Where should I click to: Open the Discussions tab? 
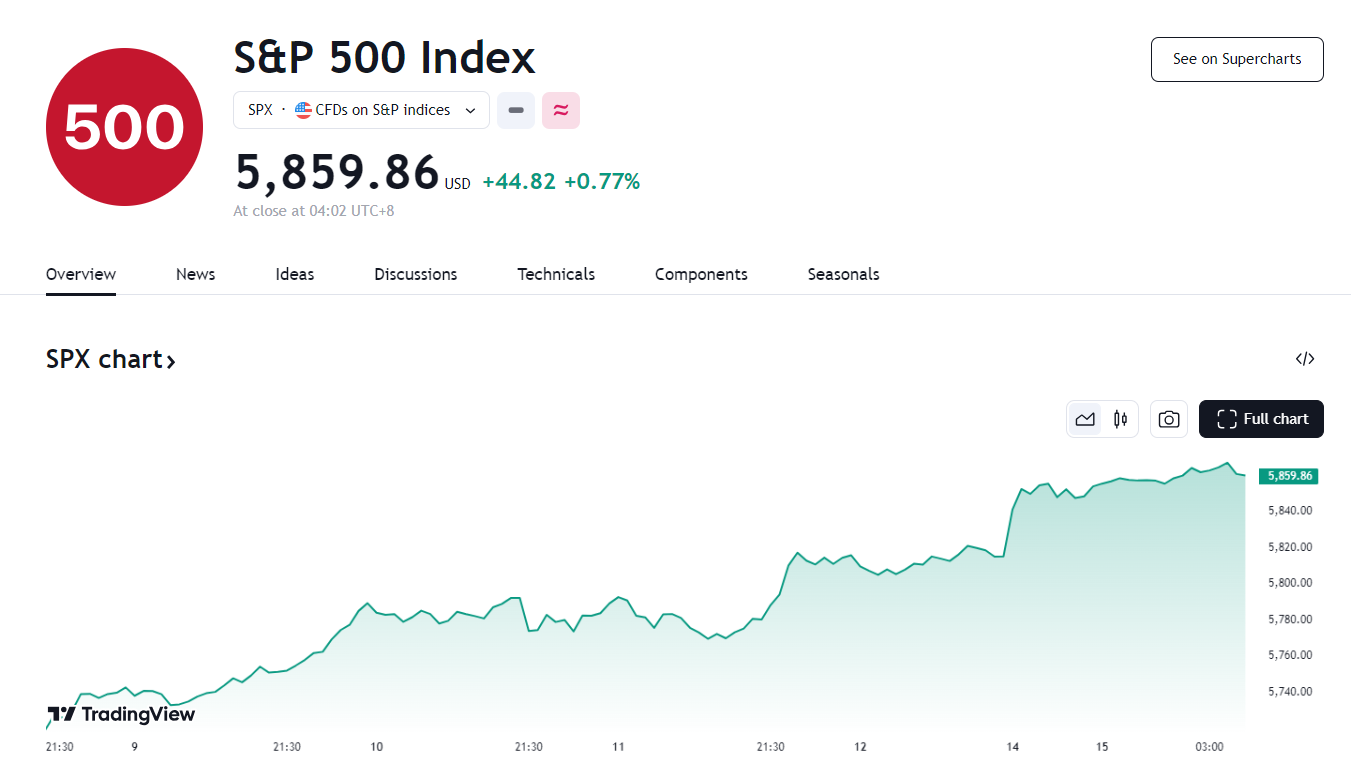coord(416,274)
